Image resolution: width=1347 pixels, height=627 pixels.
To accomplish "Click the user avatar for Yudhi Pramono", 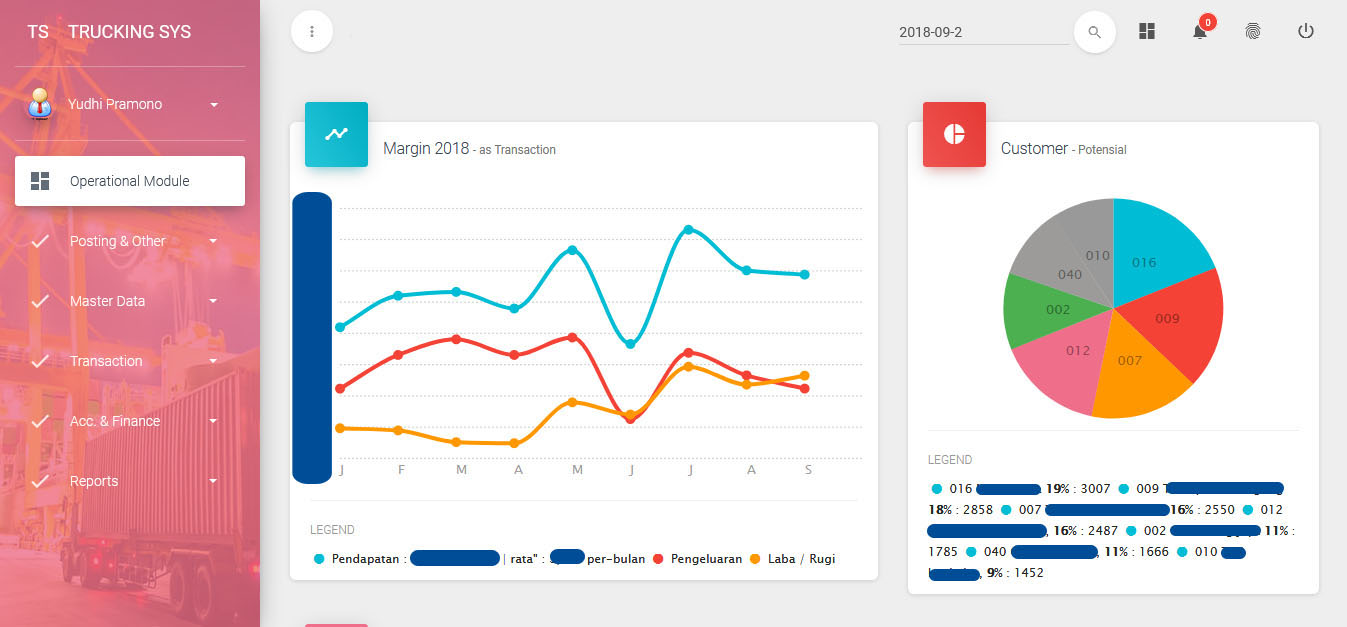I will (40, 104).
